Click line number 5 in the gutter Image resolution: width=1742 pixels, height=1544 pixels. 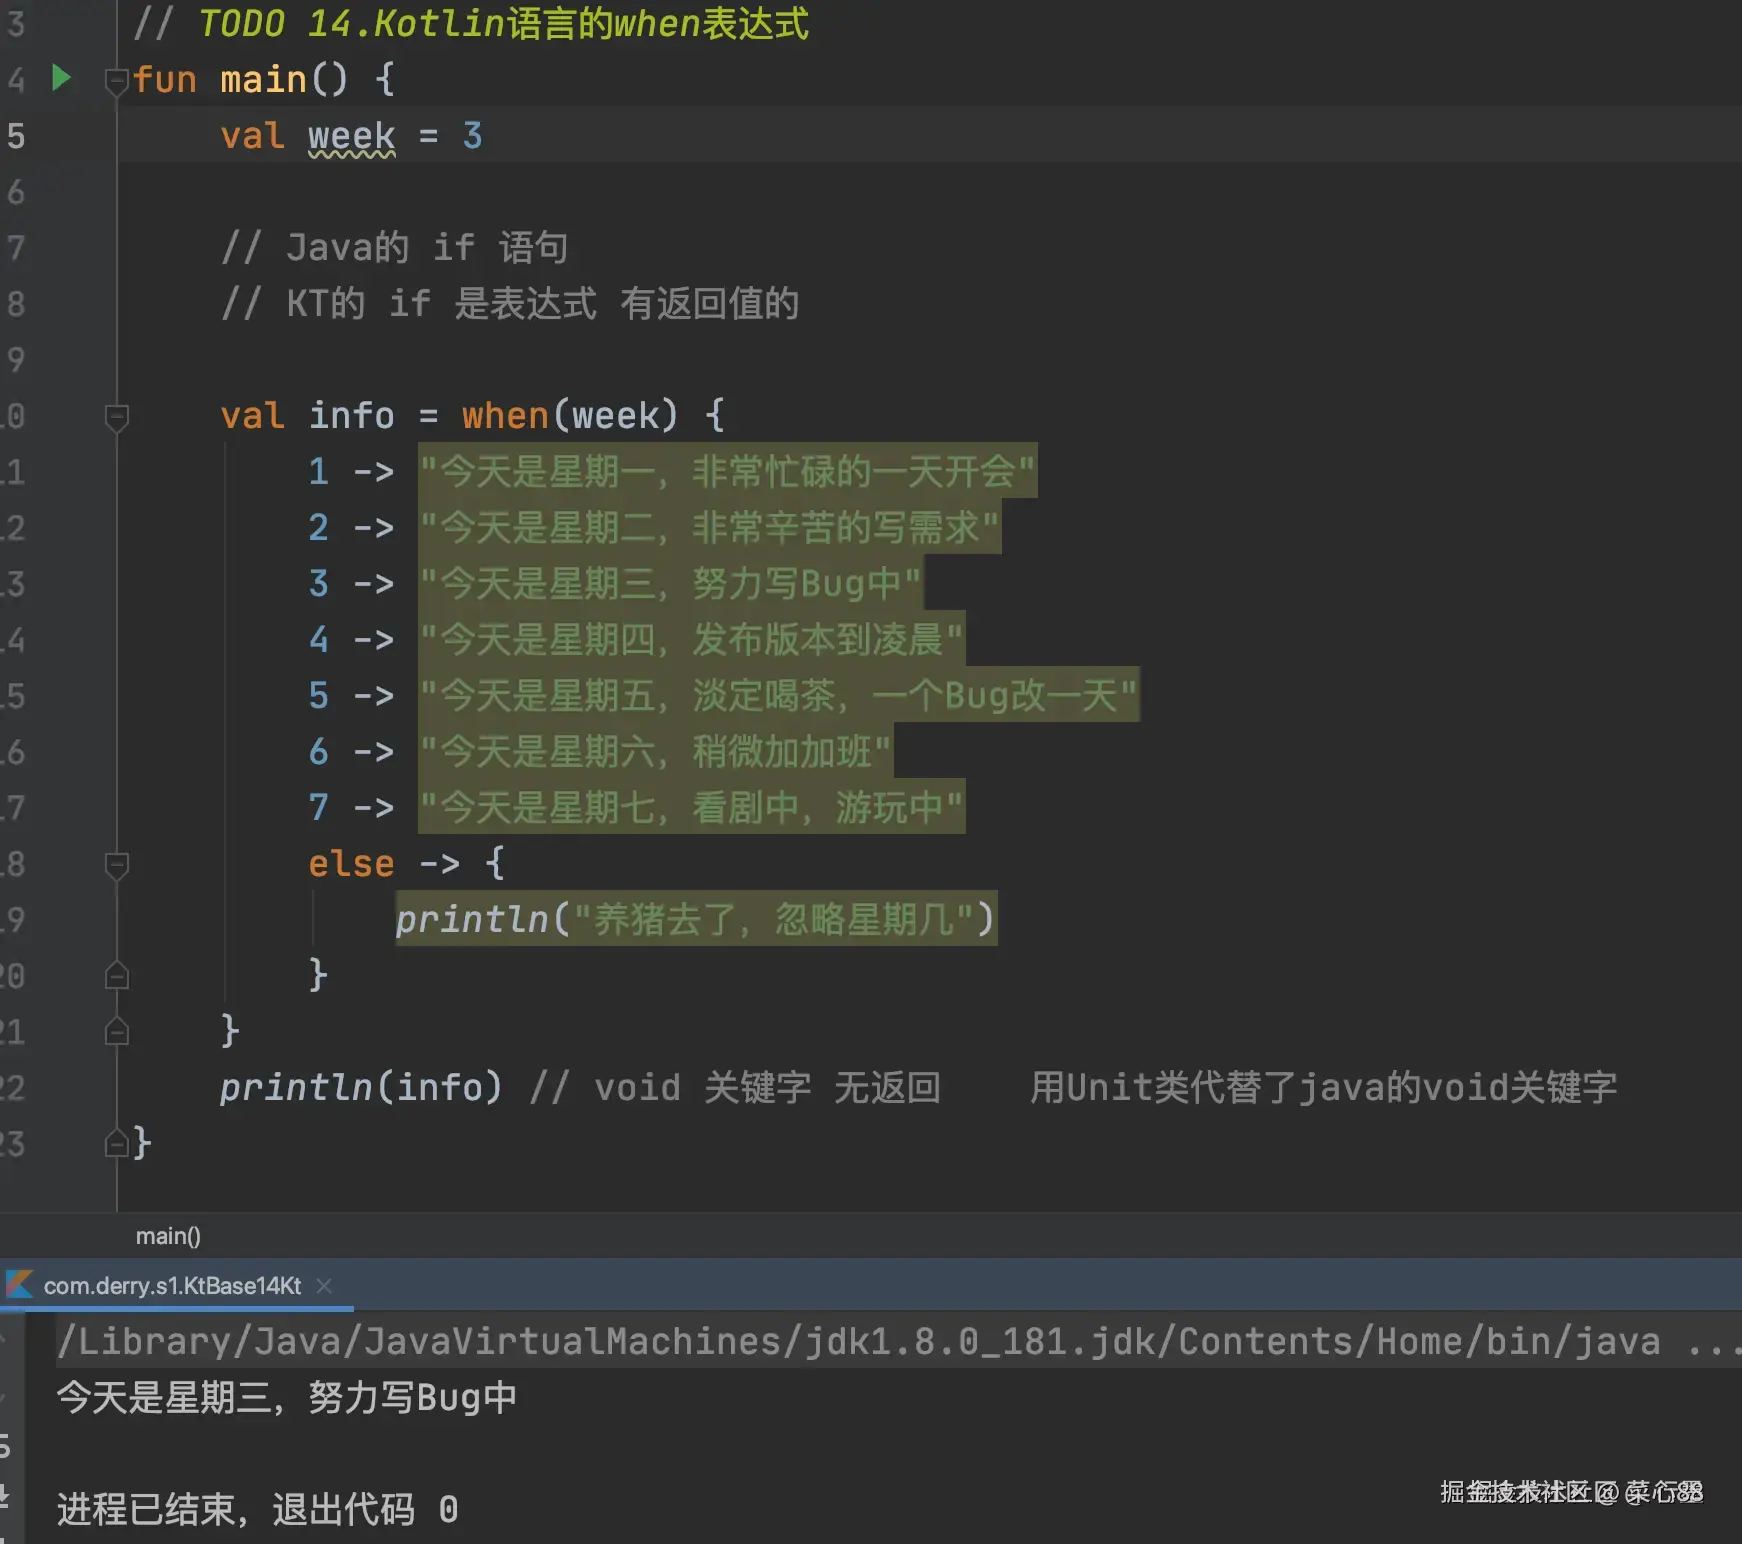click(x=15, y=137)
